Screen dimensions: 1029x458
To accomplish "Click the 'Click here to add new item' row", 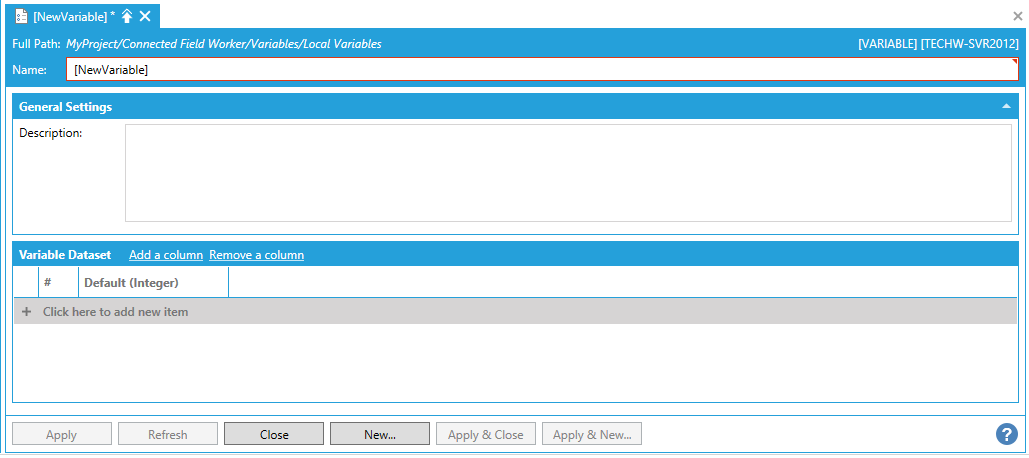I will [115, 312].
